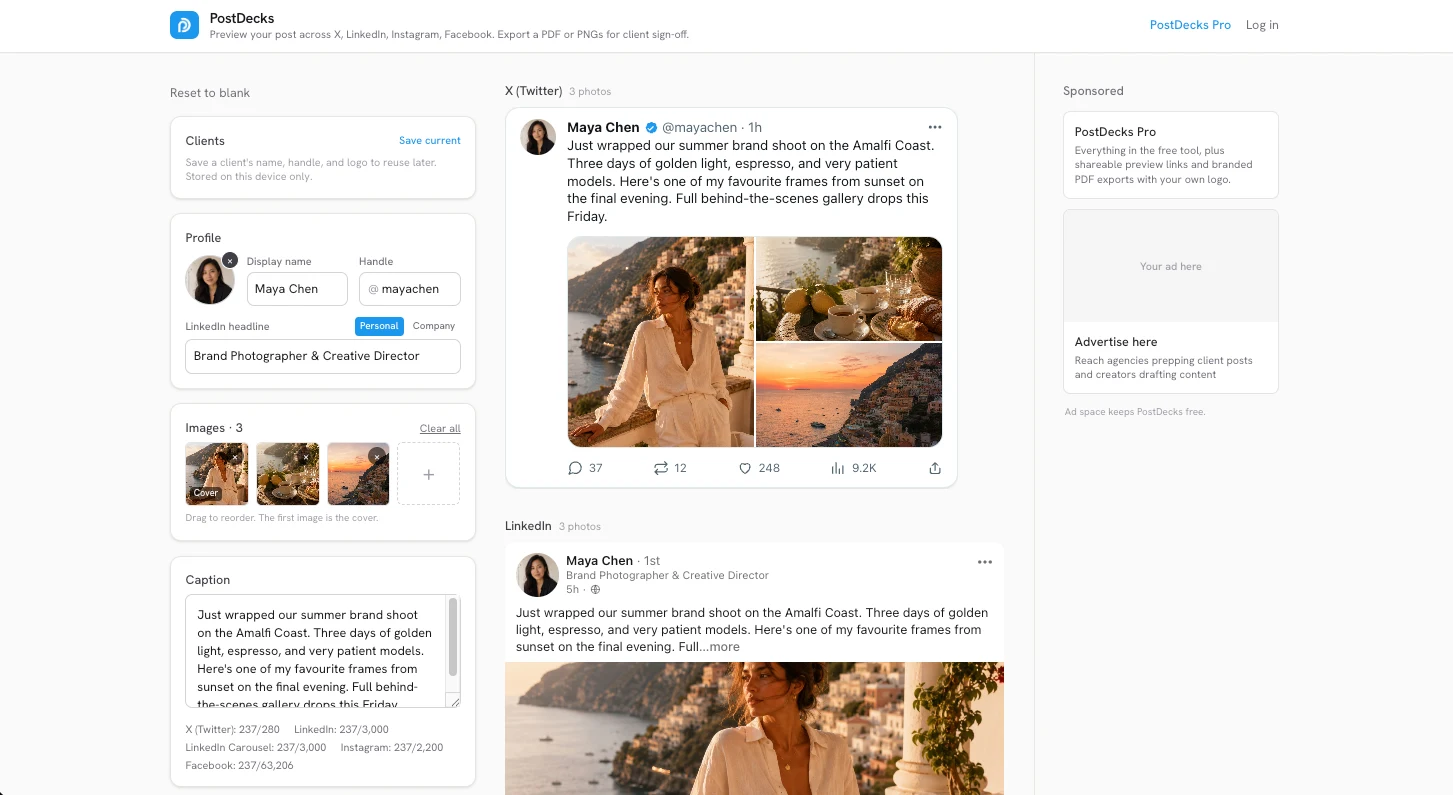Remove the second image with lemons
Screen dimensions: 1453x795
306,456
